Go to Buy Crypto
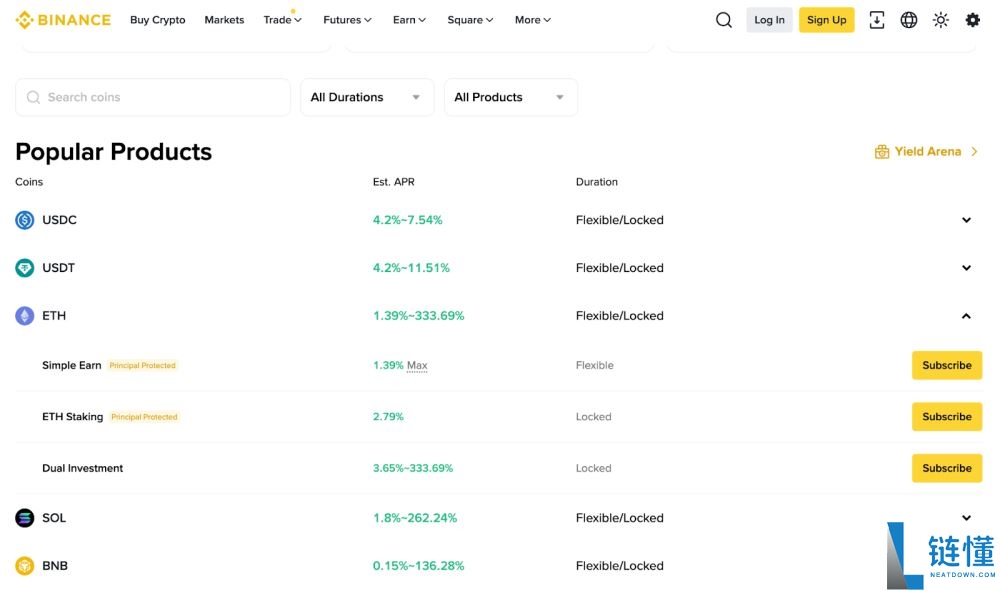This screenshot has width=1000, height=591. [x=158, y=20]
